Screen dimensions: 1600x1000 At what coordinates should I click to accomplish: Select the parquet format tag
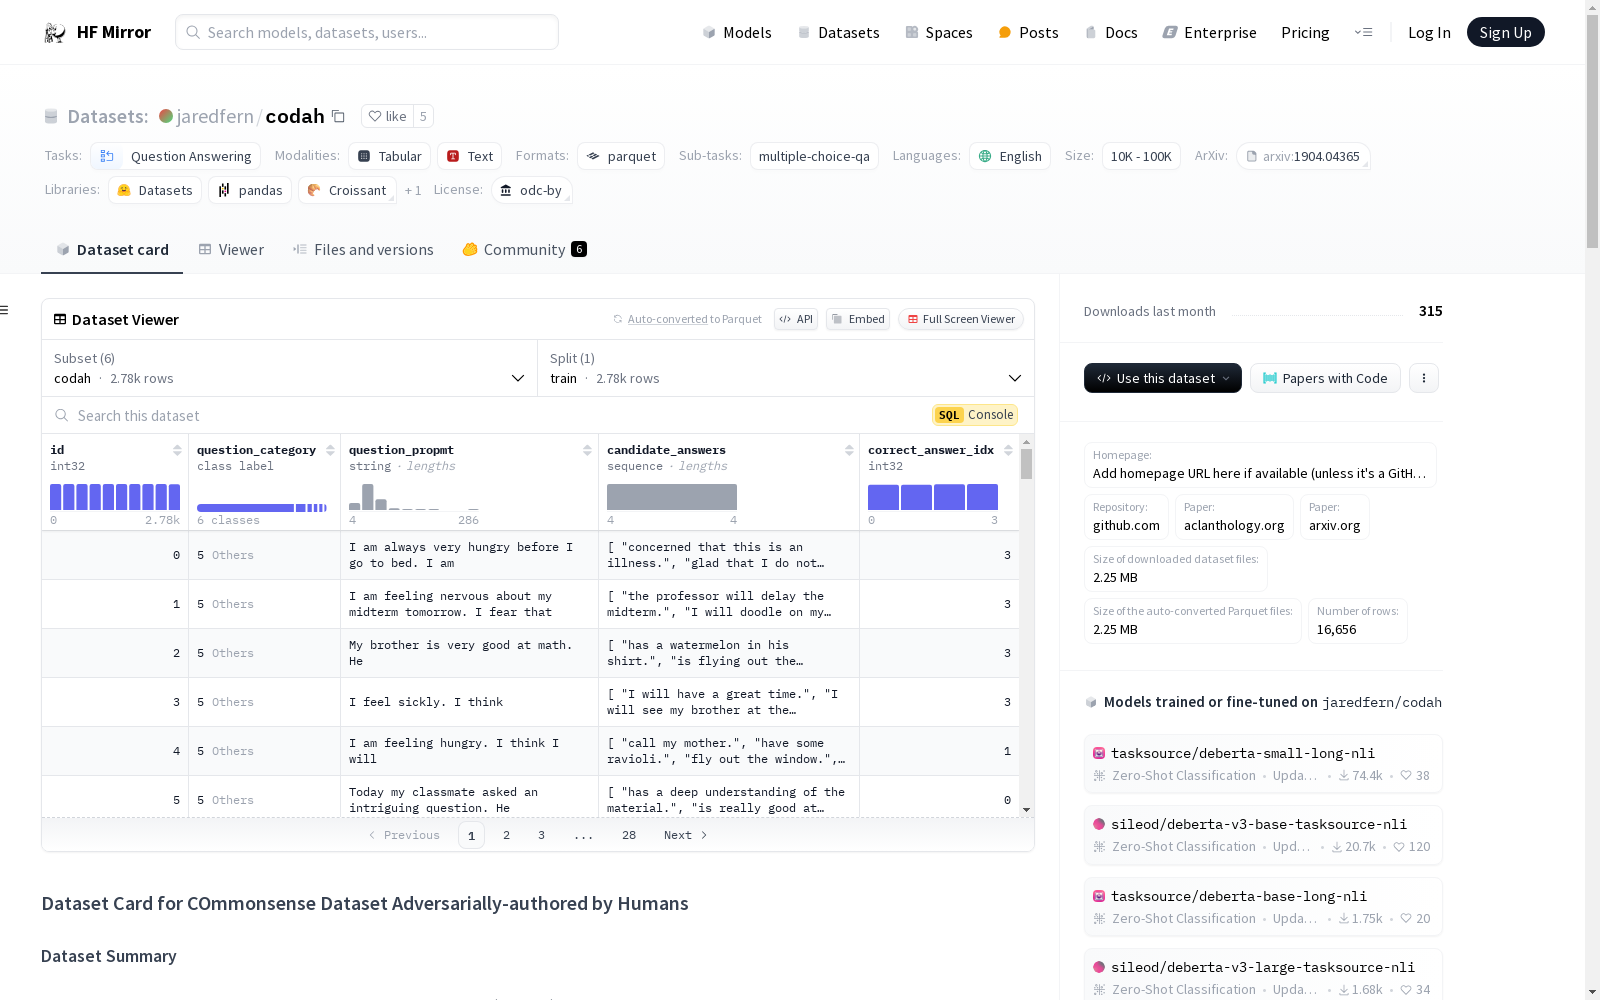coord(621,156)
